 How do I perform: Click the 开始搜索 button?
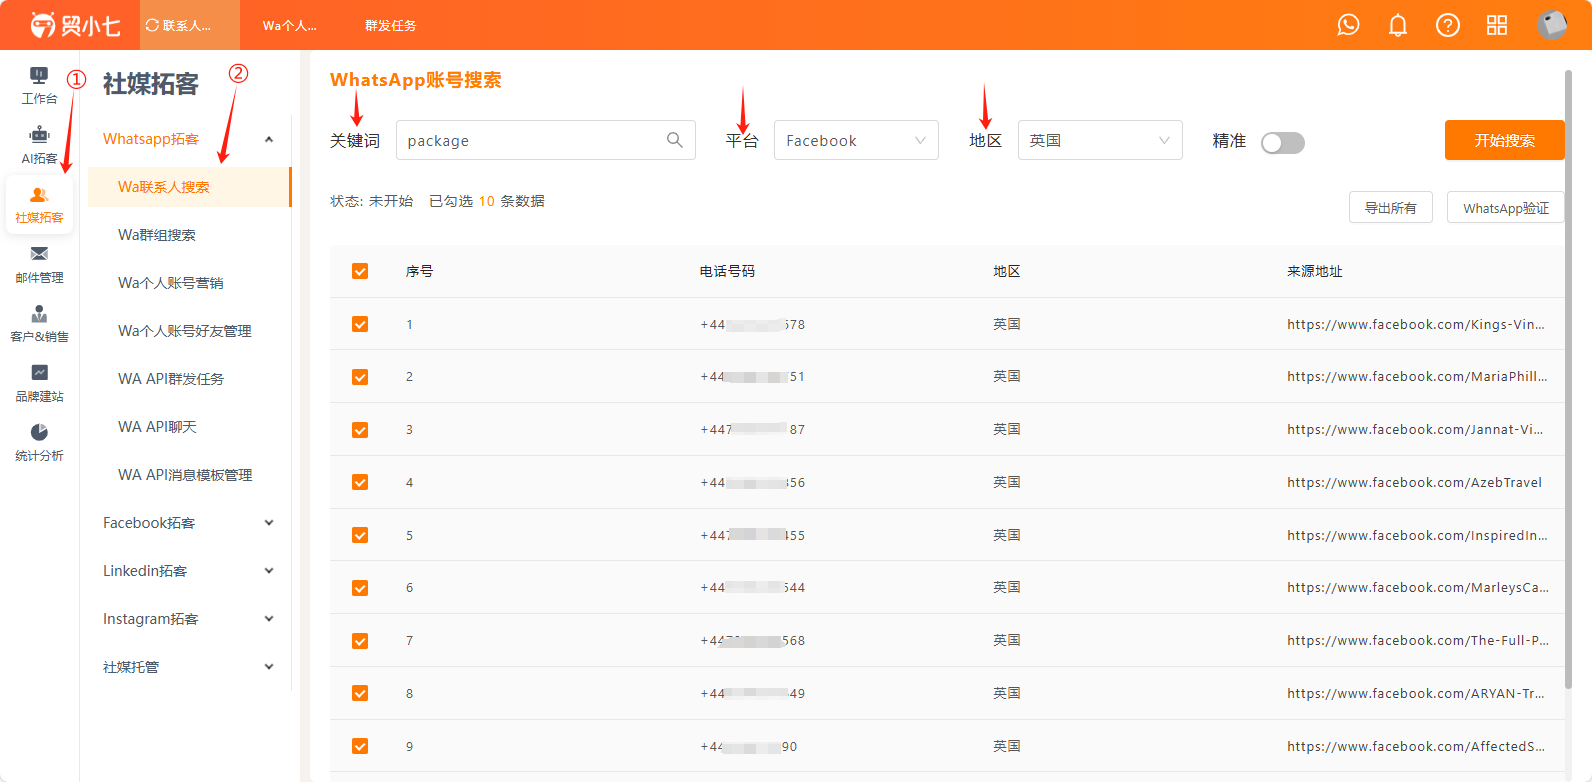point(1504,140)
